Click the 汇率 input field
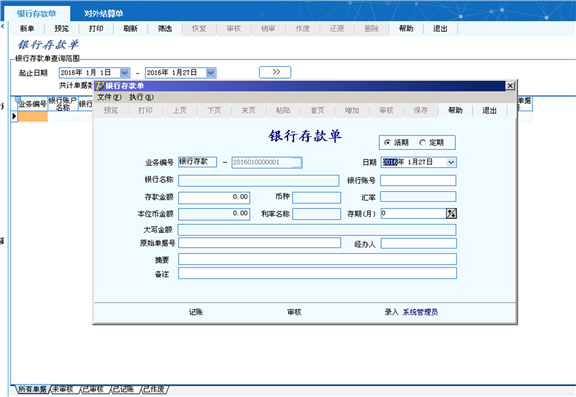This screenshot has width=576, height=397. pyautogui.click(x=418, y=197)
